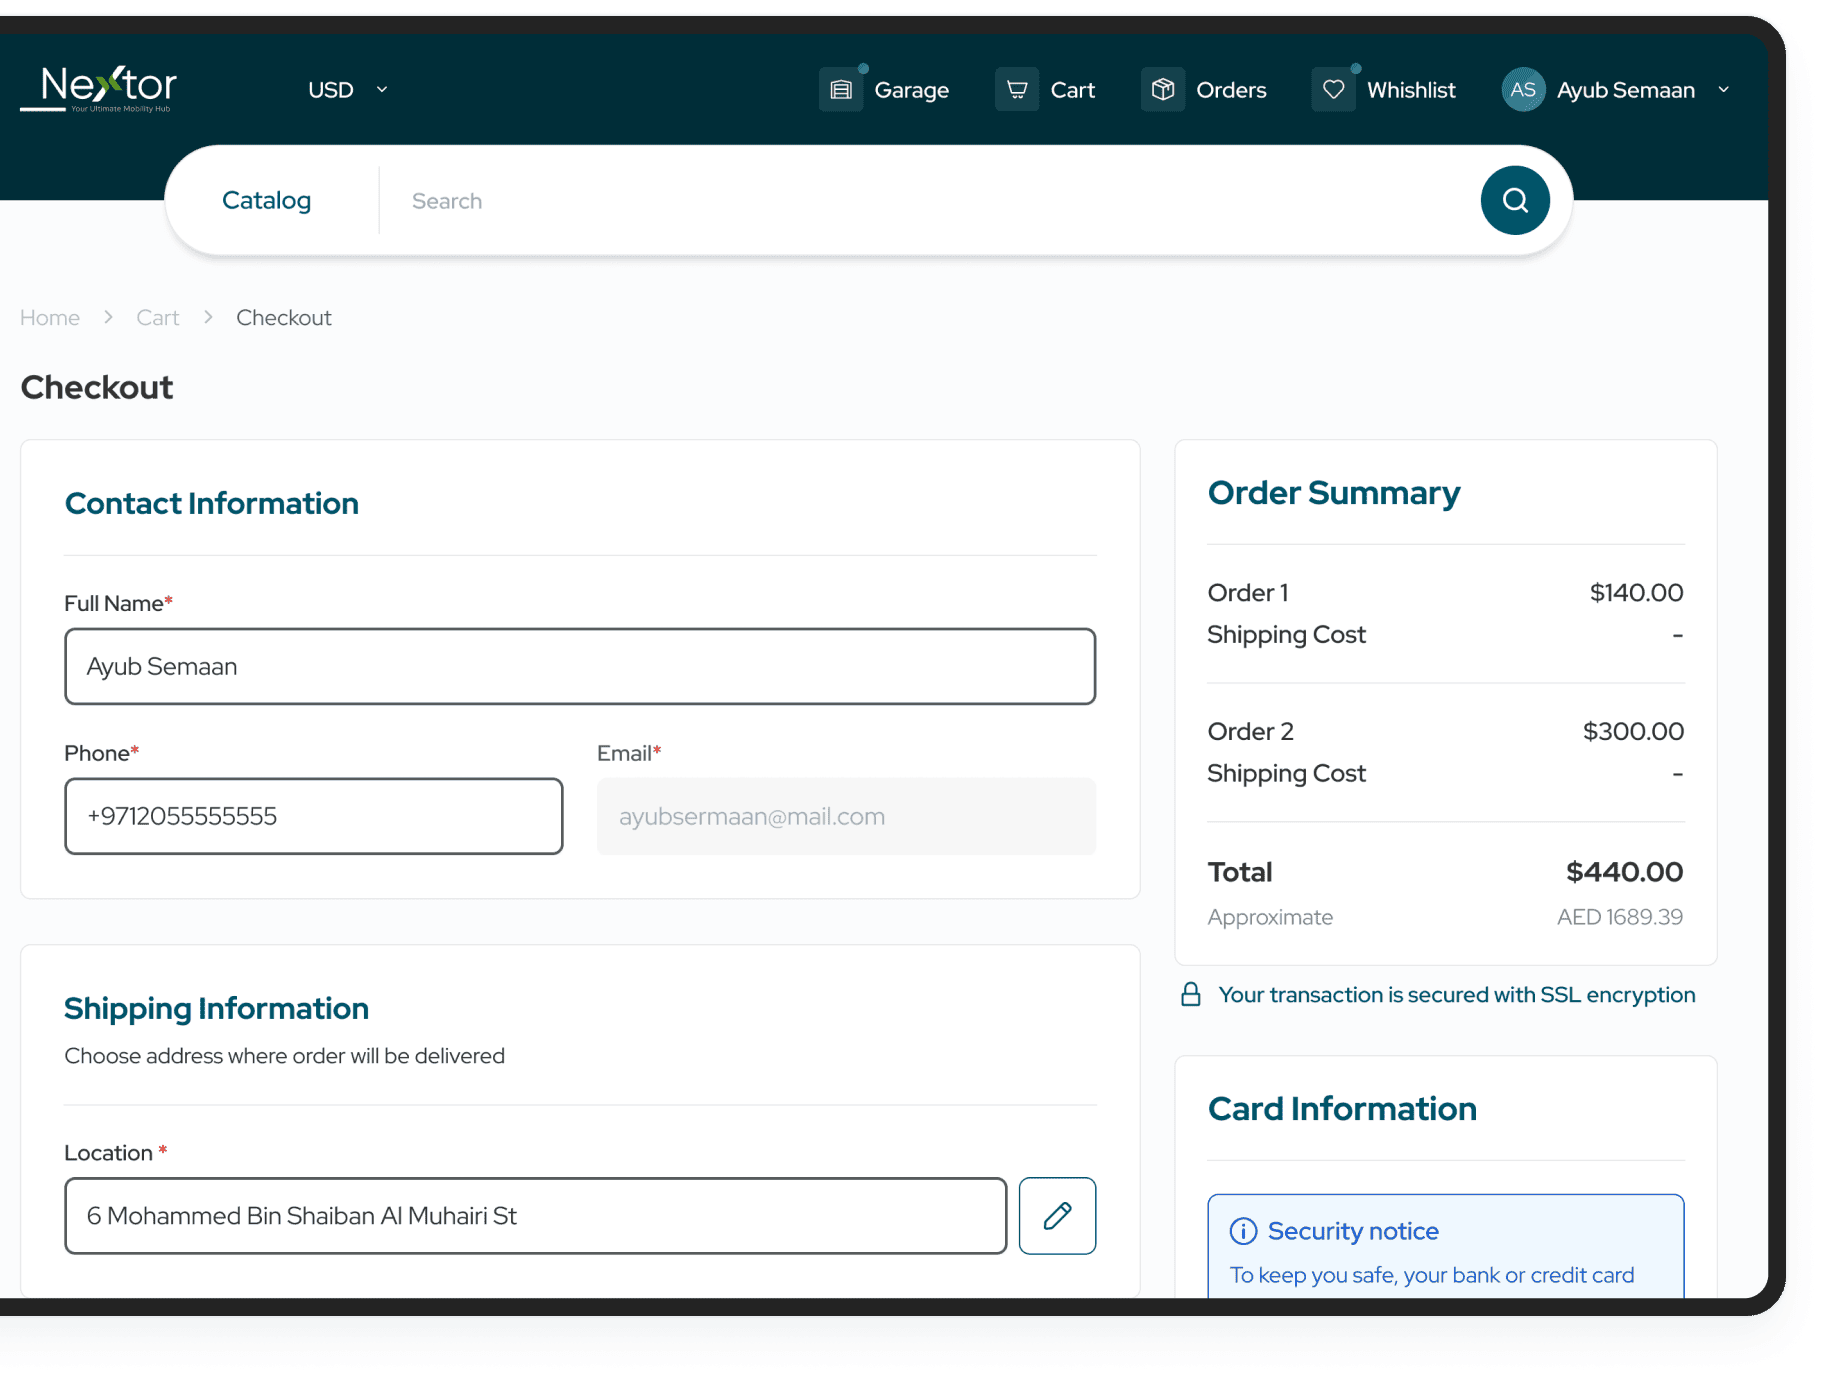1826x1380 pixels.
Task: Click the Orders box icon
Action: click(x=1163, y=90)
